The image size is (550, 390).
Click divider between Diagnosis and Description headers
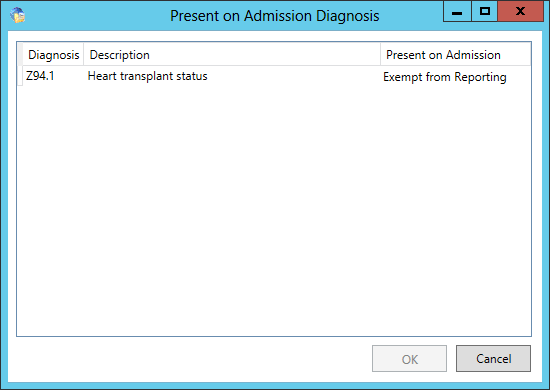click(83, 54)
